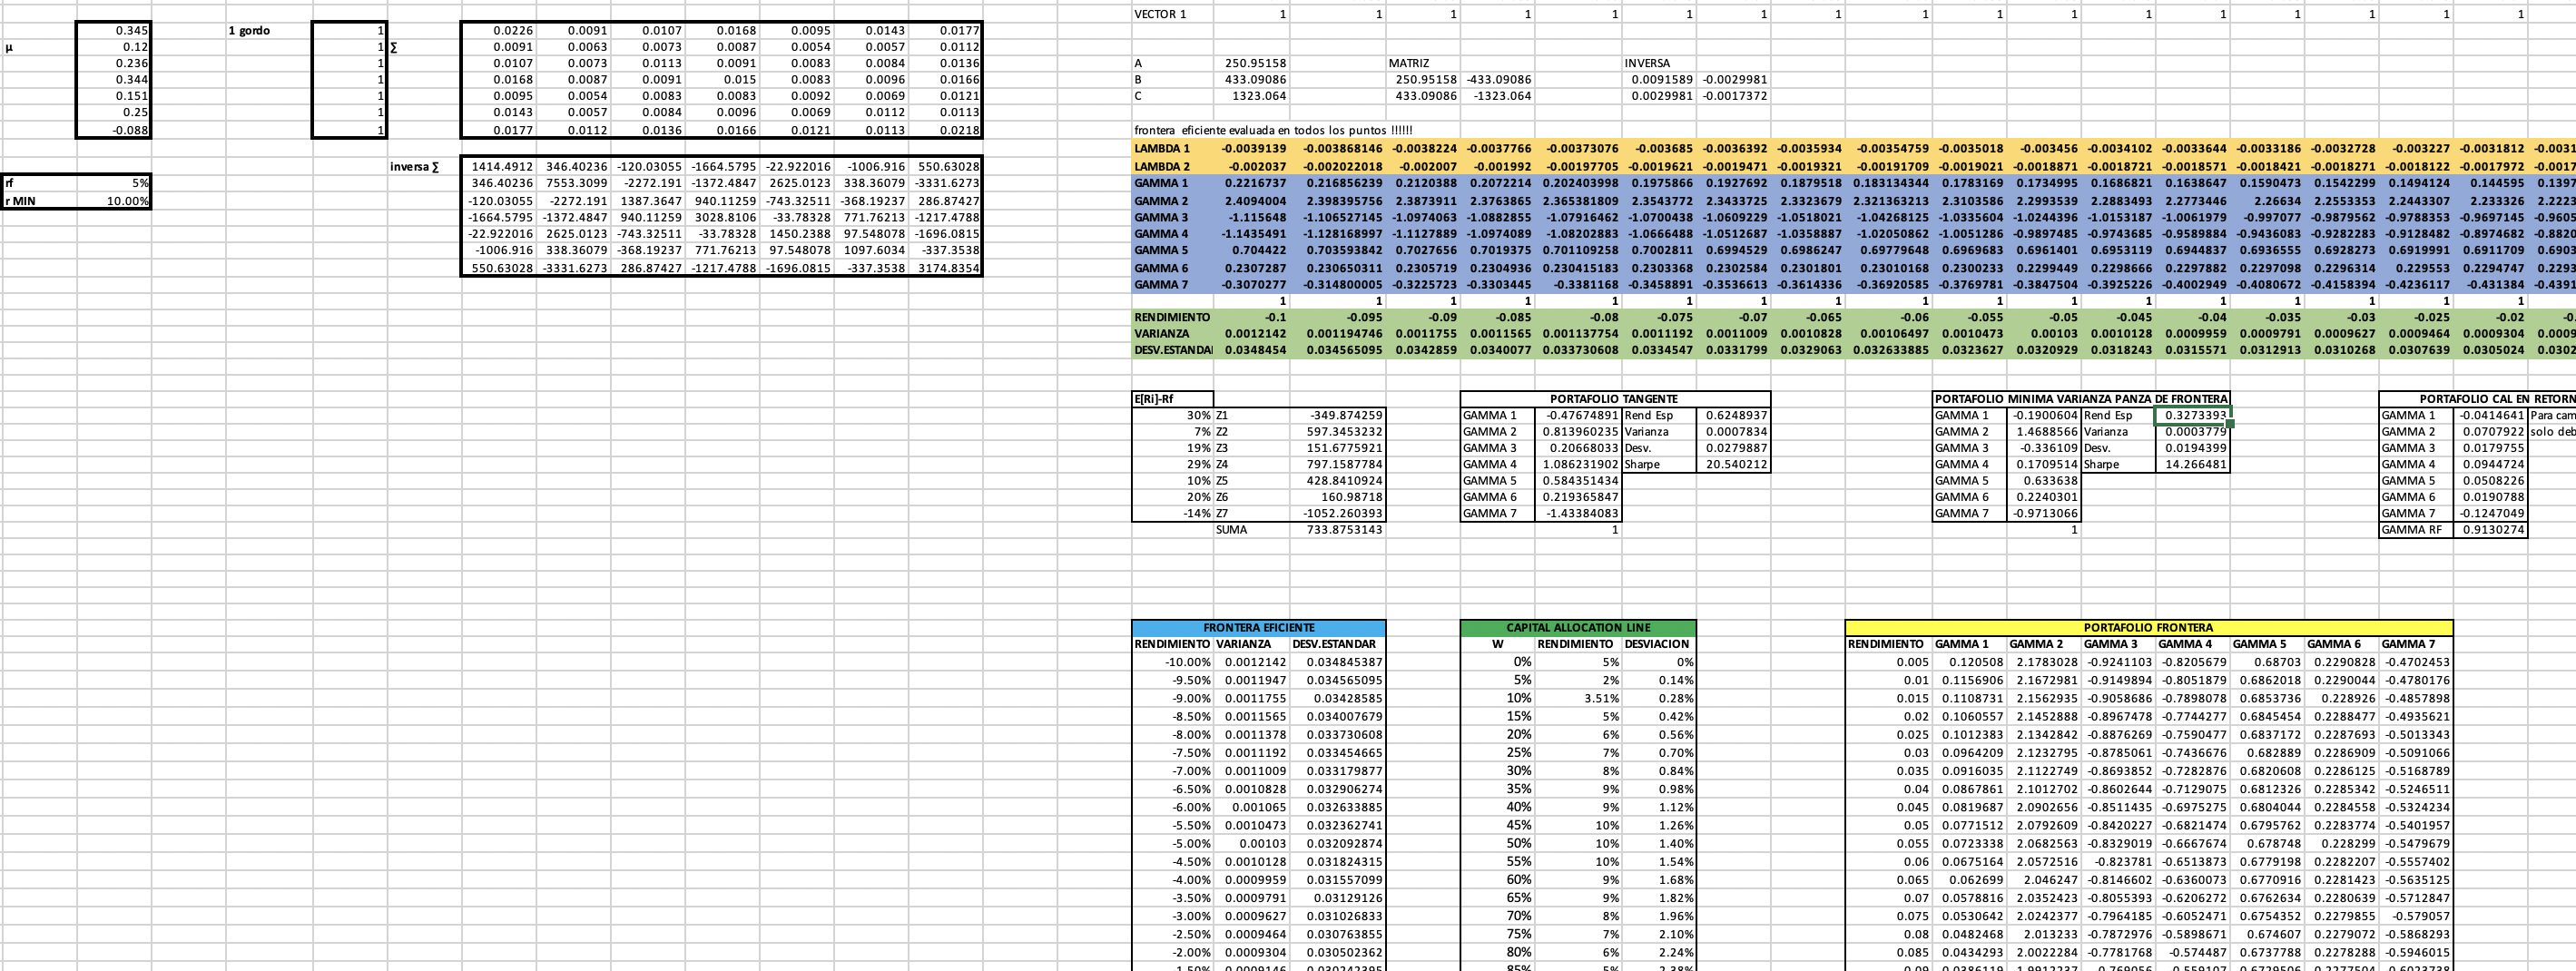
Task: Select minimum variance Desv. 0.0194399
Action: coord(2192,448)
